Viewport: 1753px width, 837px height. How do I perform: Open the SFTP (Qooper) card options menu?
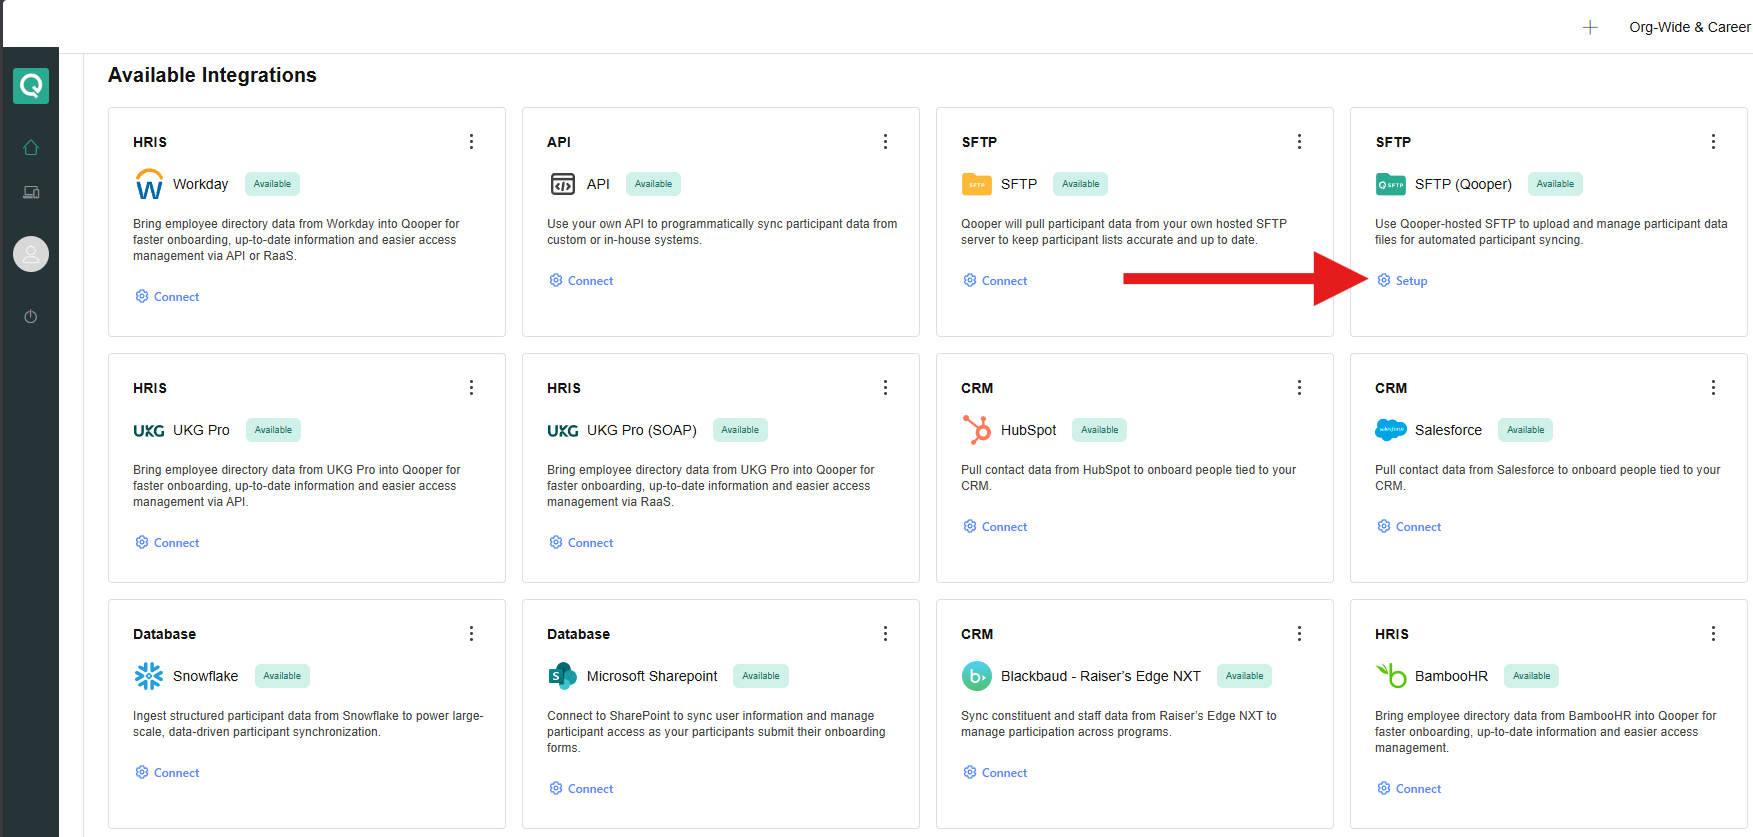[1713, 142]
